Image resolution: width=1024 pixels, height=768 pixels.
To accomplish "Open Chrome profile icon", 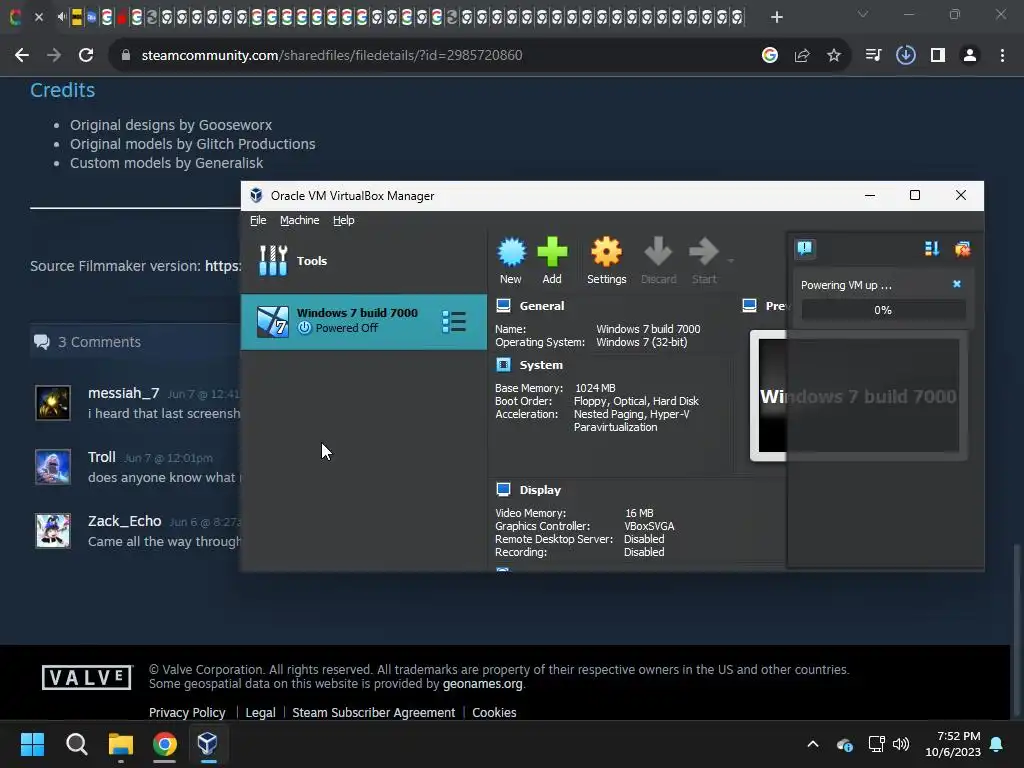I will pyautogui.click(x=970, y=56).
